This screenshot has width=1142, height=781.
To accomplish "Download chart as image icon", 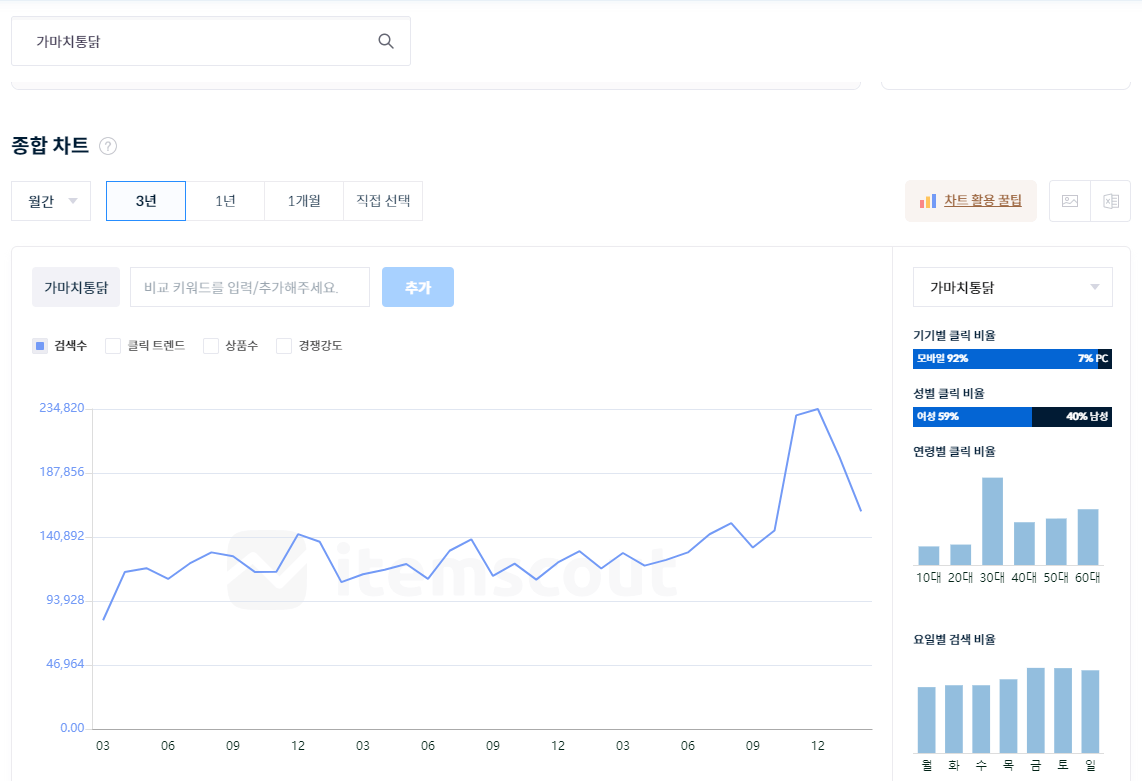I will 1070,201.
